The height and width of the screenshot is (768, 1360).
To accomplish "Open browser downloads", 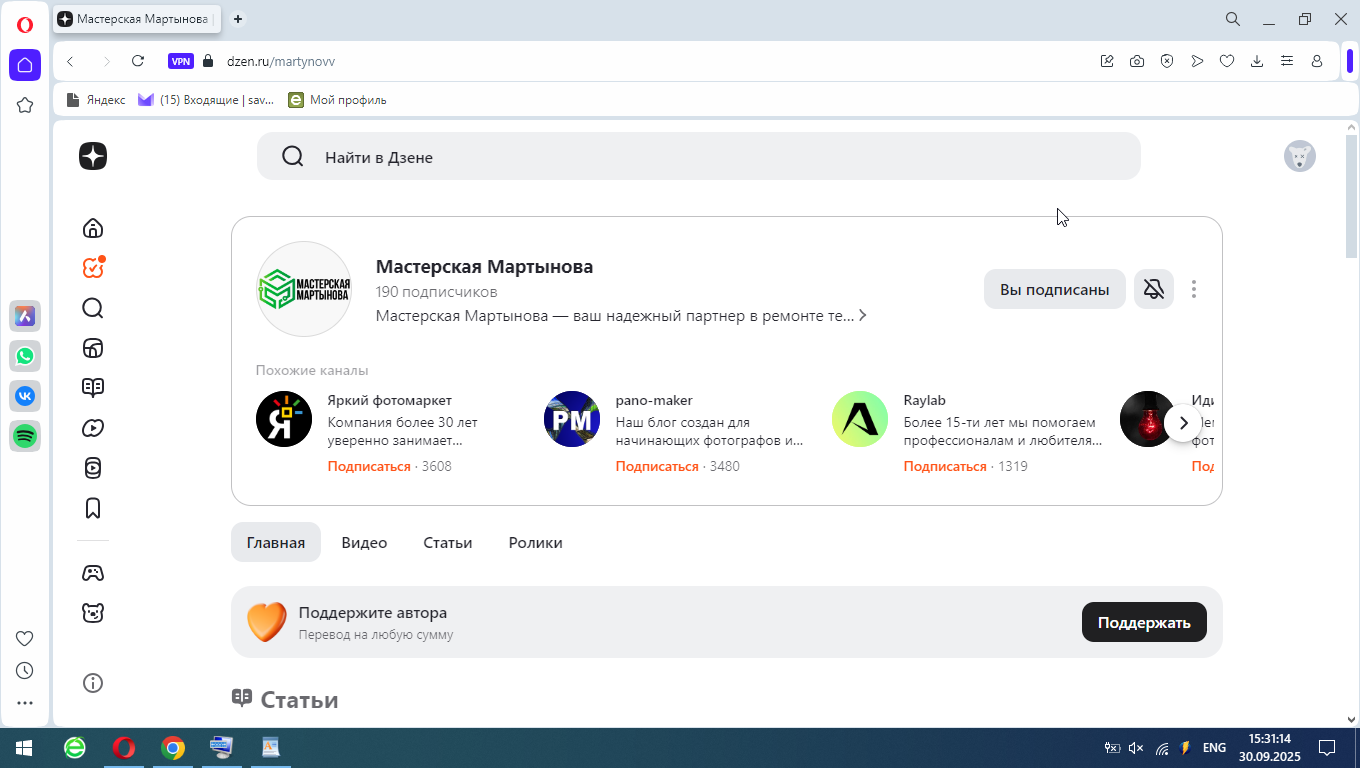I will click(1257, 61).
